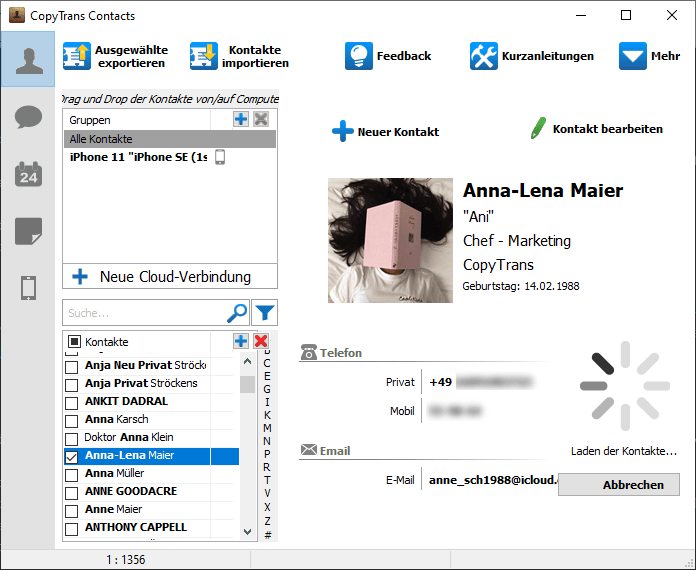Add new contact via Kontakte header plus
Image resolution: width=696 pixels, height=570 pixels.
click(x=241, y=341)
